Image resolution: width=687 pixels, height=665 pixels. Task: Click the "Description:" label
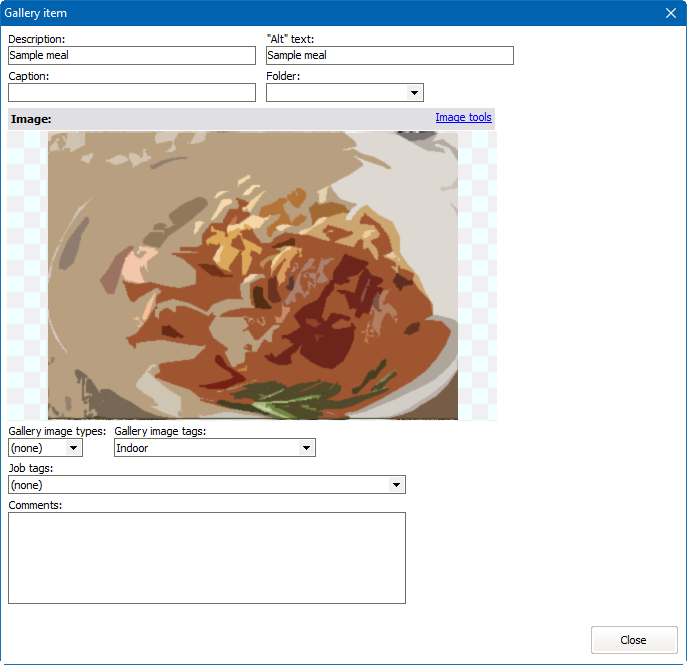pos(37,39)
